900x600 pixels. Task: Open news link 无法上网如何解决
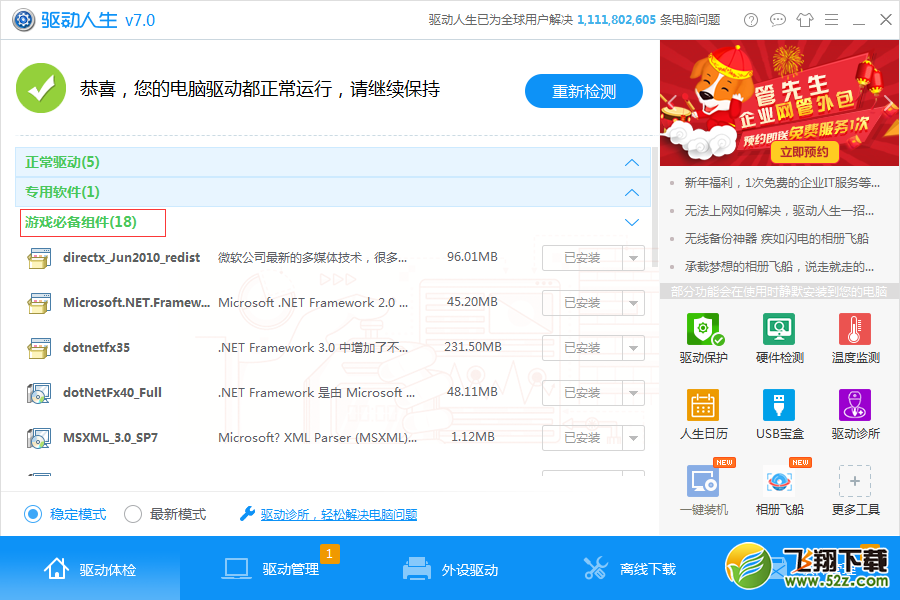(x=779, y=211)
